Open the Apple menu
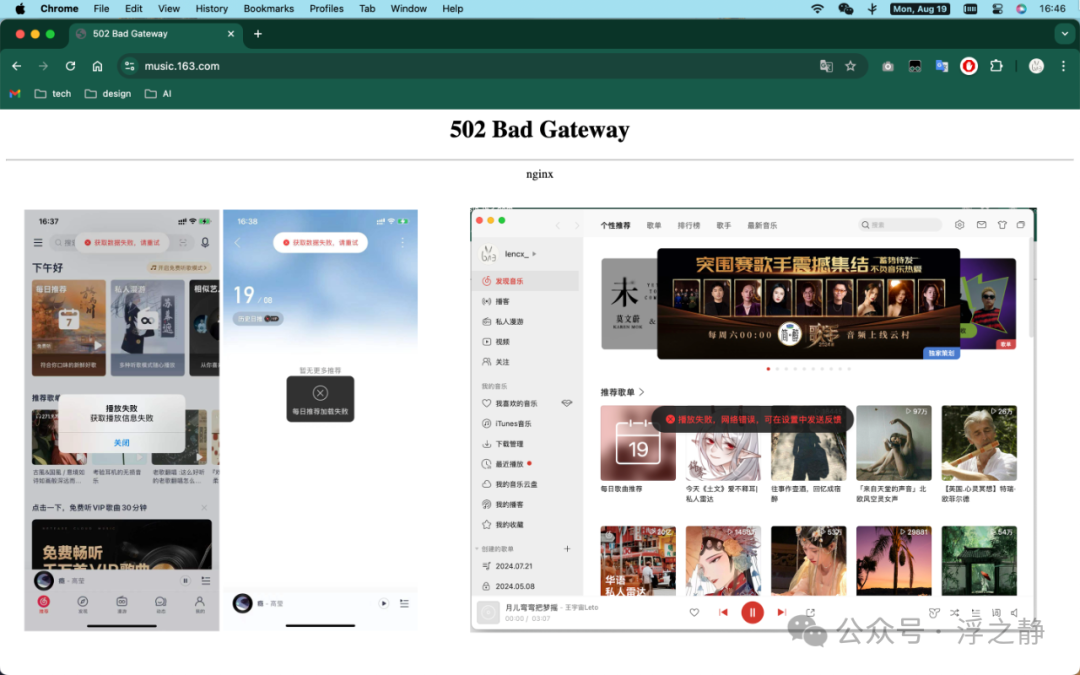Viewport: 1080px width, 675px height. 20,8
